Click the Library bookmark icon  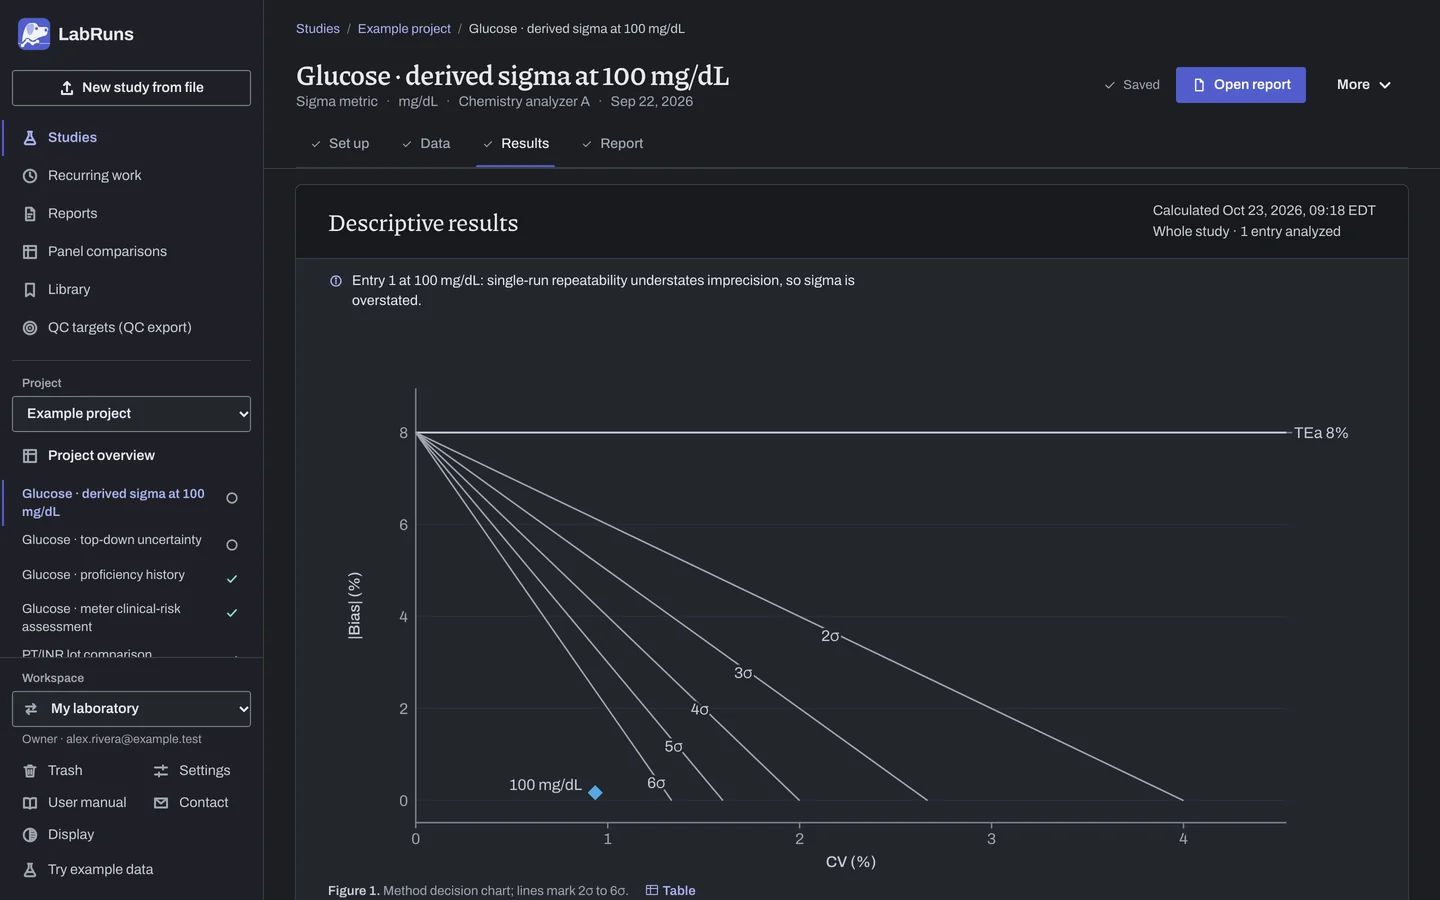point(30,290)
